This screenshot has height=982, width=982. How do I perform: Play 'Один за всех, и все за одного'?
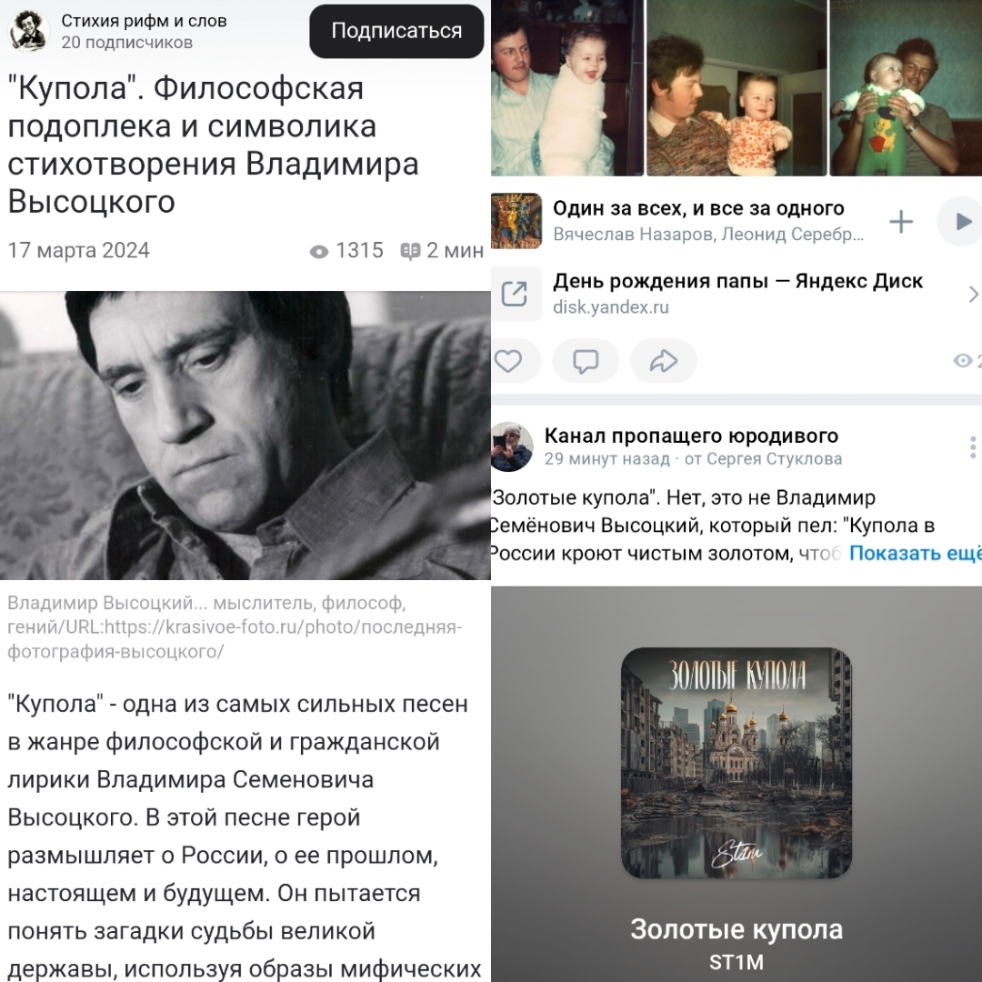[x=962, y=221]
